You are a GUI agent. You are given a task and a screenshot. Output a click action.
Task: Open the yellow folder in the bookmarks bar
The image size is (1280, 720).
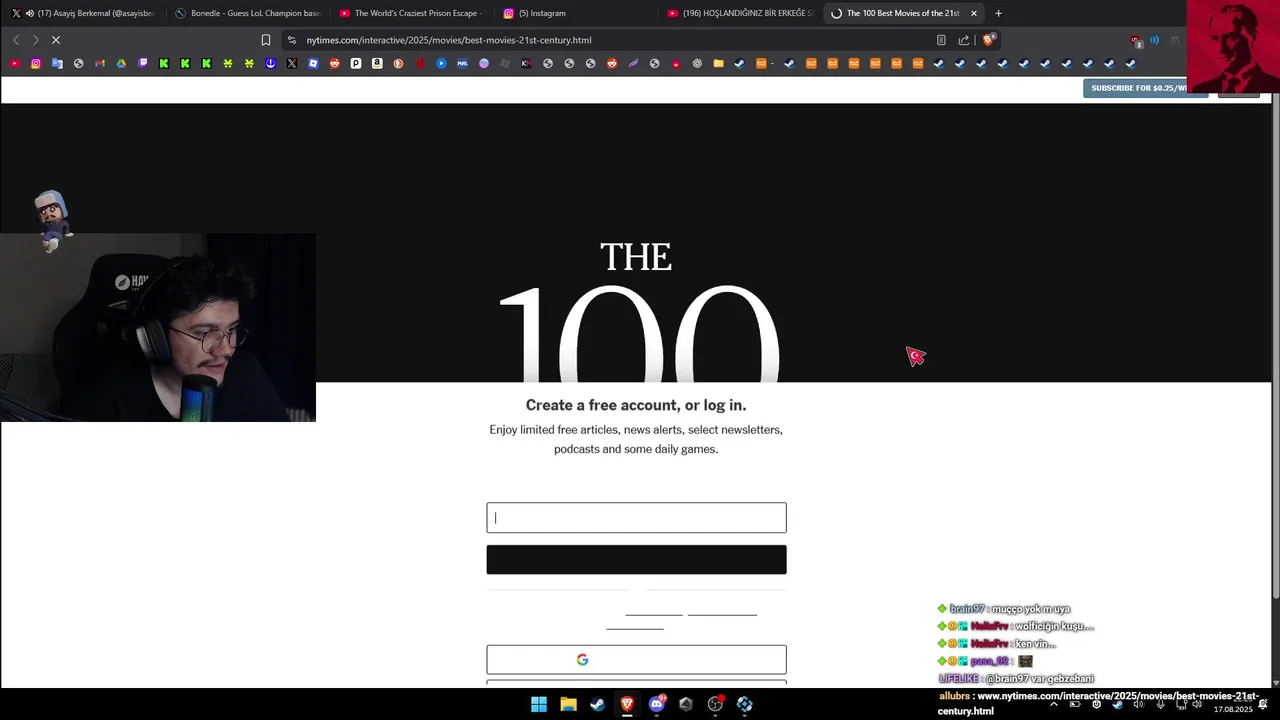click(x=718, y=63)
